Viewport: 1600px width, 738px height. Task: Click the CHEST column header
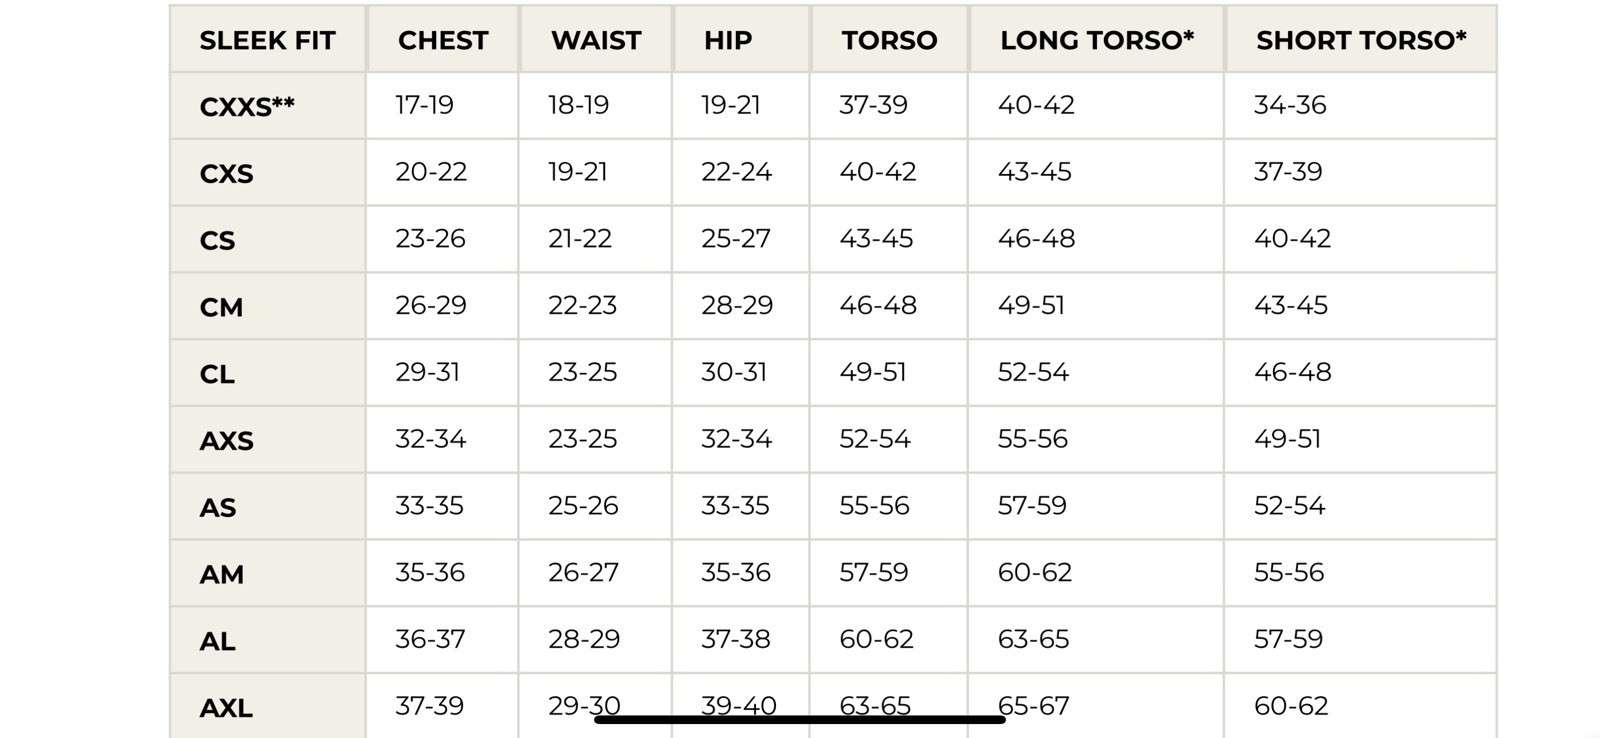point(443,41)
